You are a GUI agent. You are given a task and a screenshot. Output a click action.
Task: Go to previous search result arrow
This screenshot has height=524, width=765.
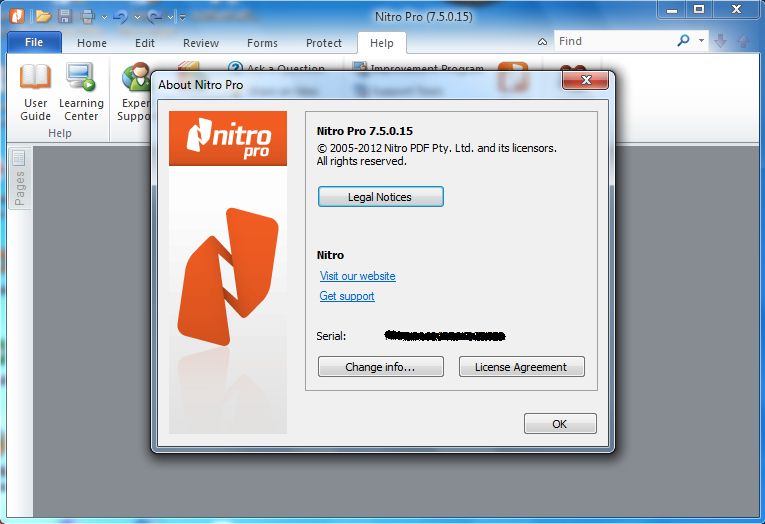coord(743,41)
